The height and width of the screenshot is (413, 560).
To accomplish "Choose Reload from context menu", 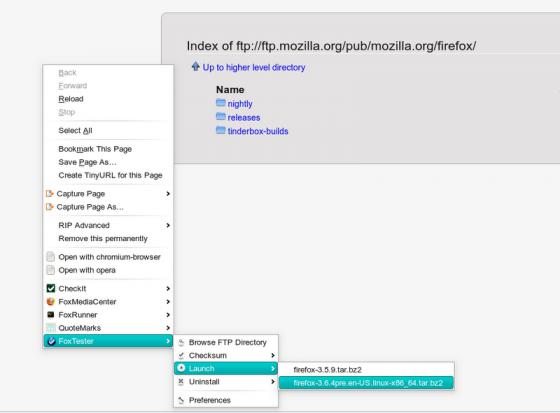I will pos(108,99).
